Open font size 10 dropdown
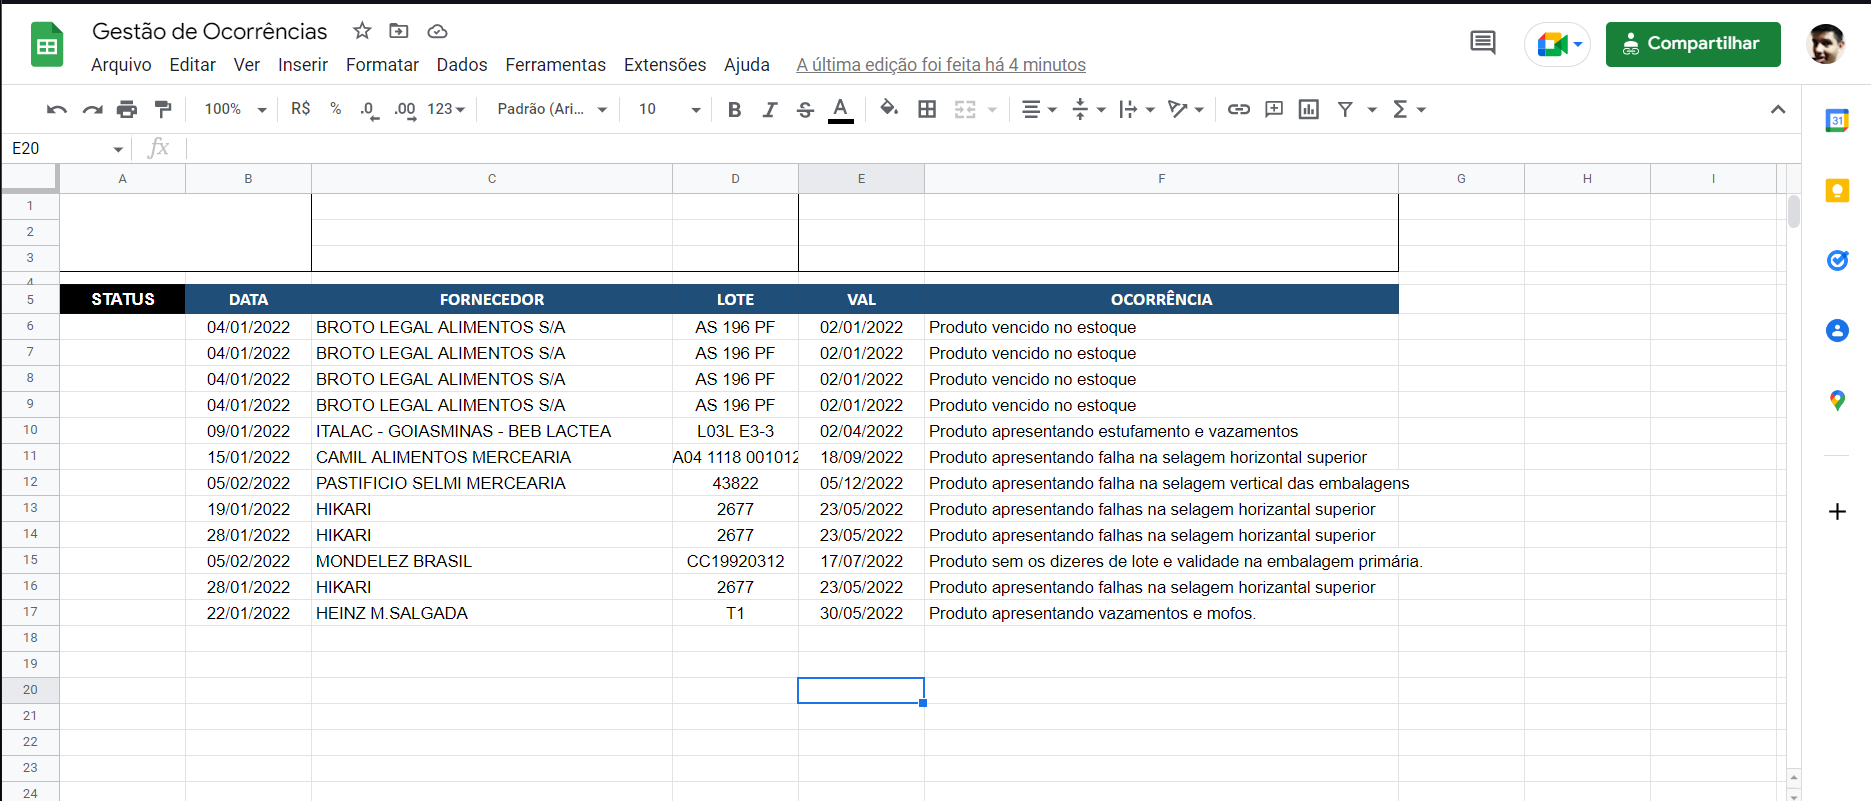The width and height of the screenshot is (1871, 801). pos(669,109)
